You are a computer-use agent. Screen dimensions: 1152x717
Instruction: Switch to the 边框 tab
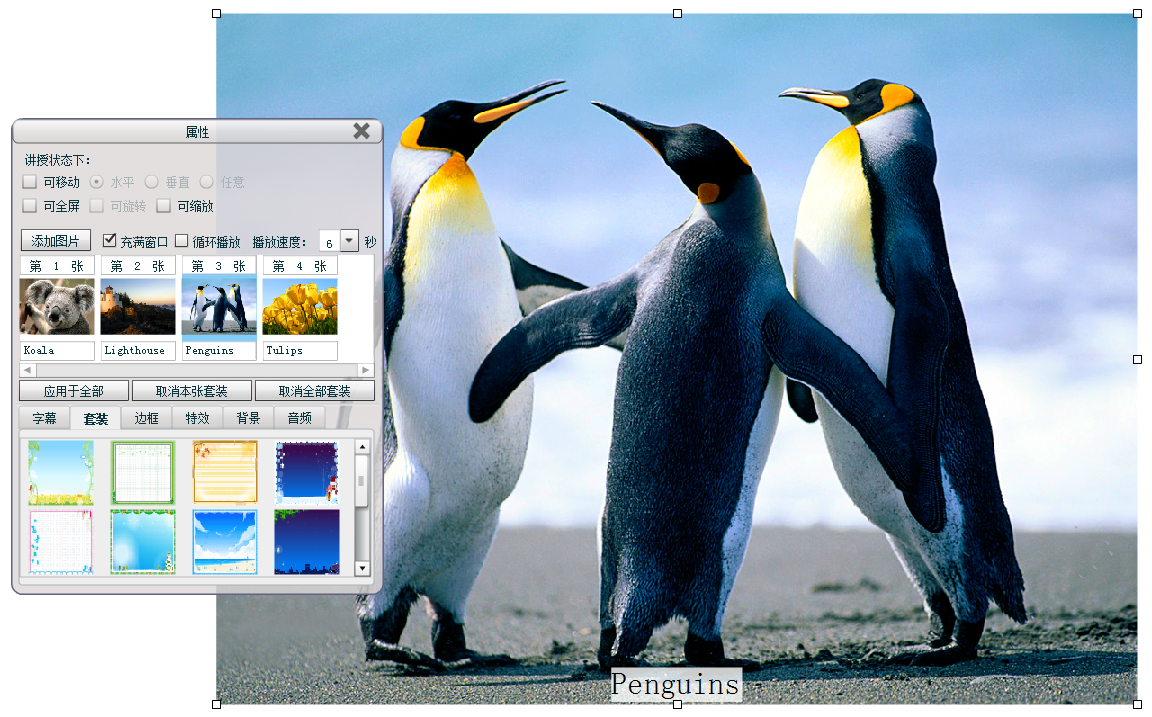[147, 418]
